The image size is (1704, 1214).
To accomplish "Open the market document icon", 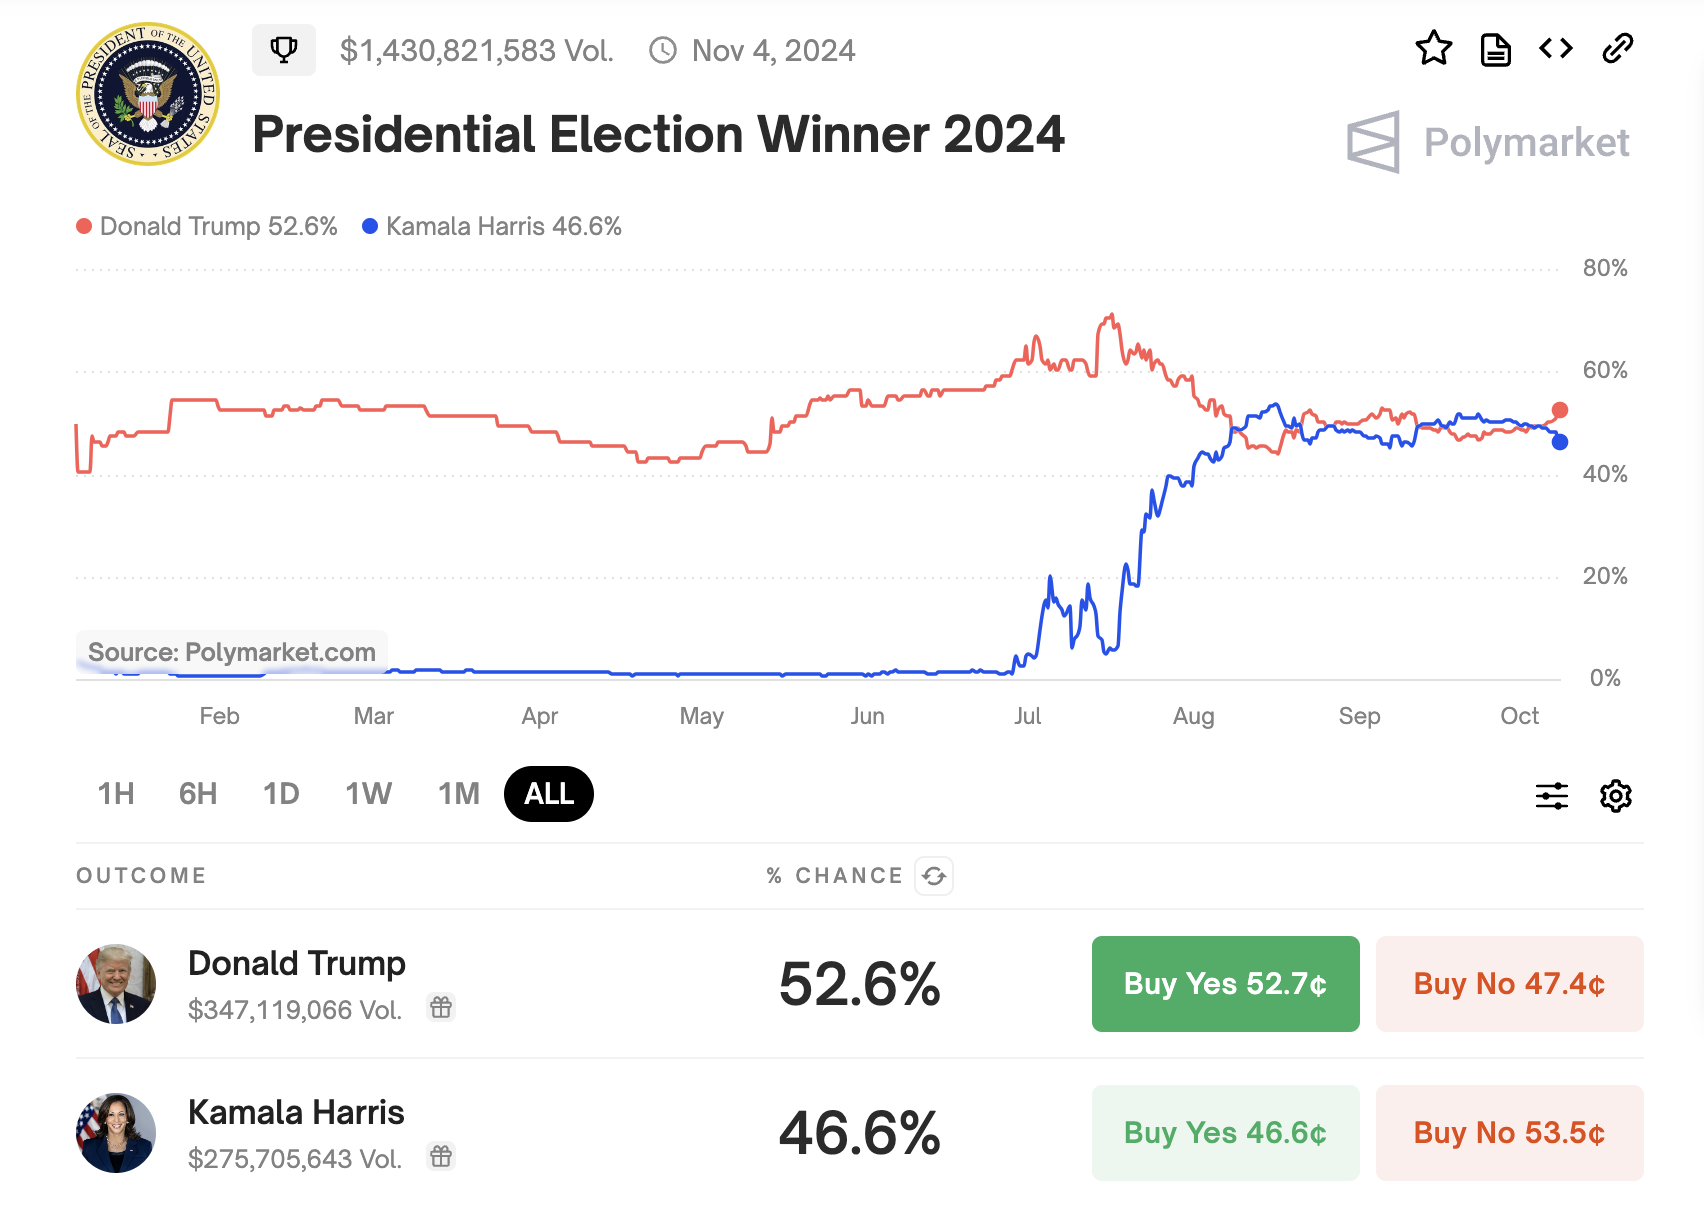I will (1495, 49).
